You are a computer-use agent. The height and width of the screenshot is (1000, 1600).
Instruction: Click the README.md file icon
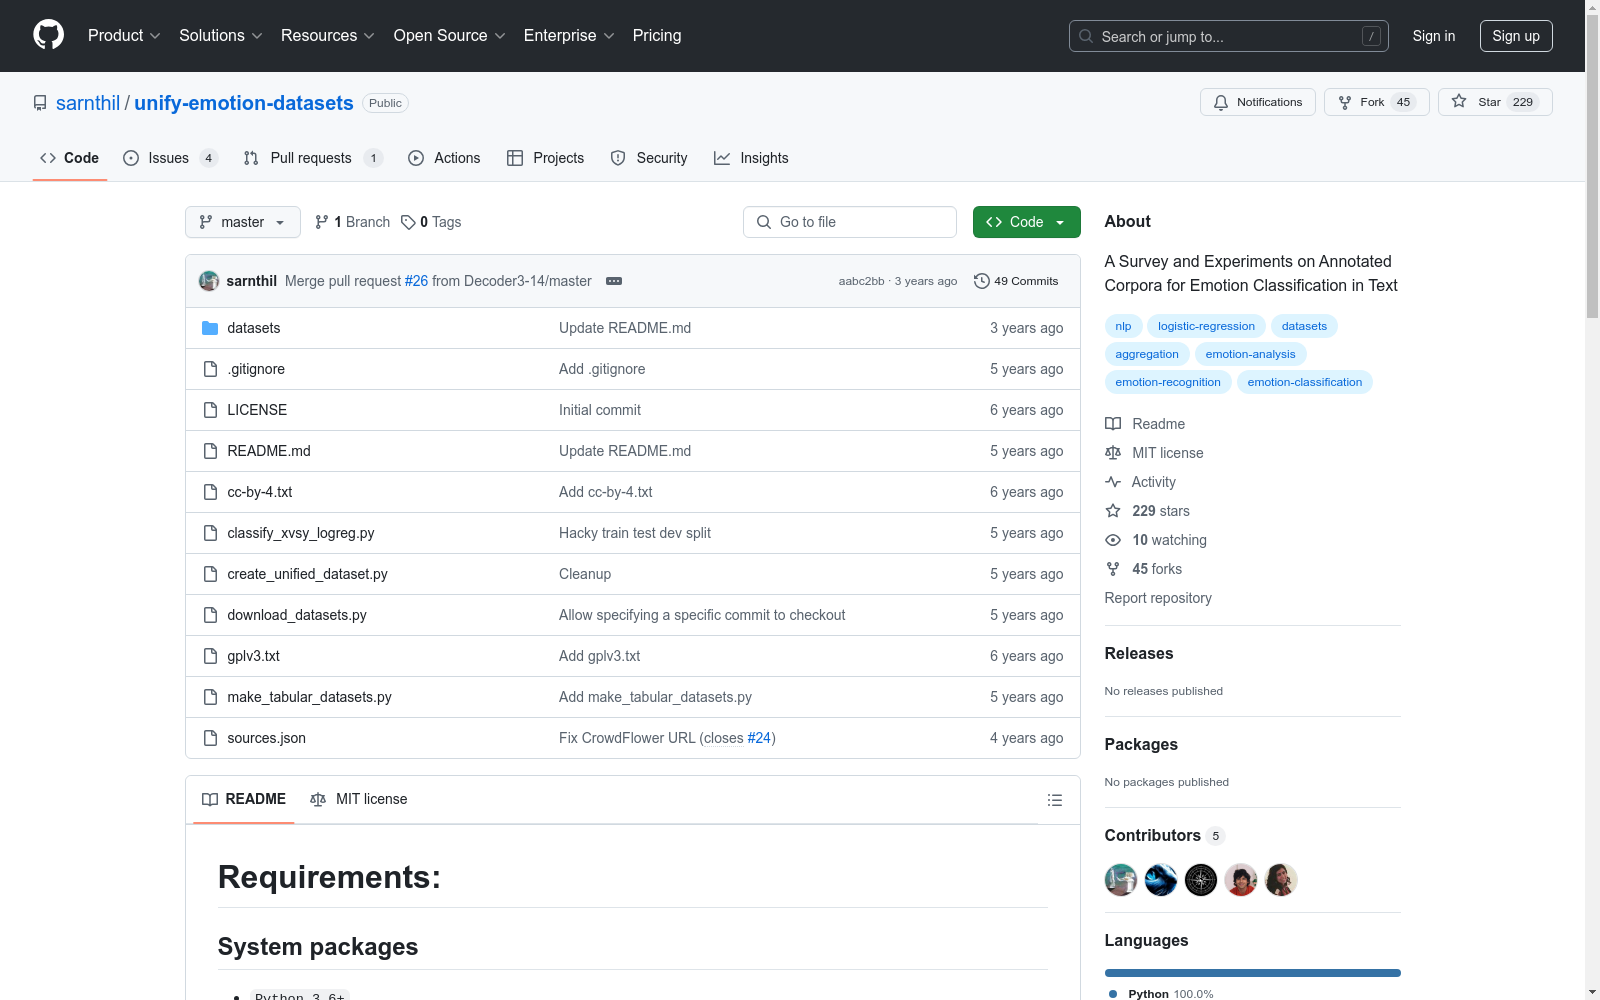(210, 451)
